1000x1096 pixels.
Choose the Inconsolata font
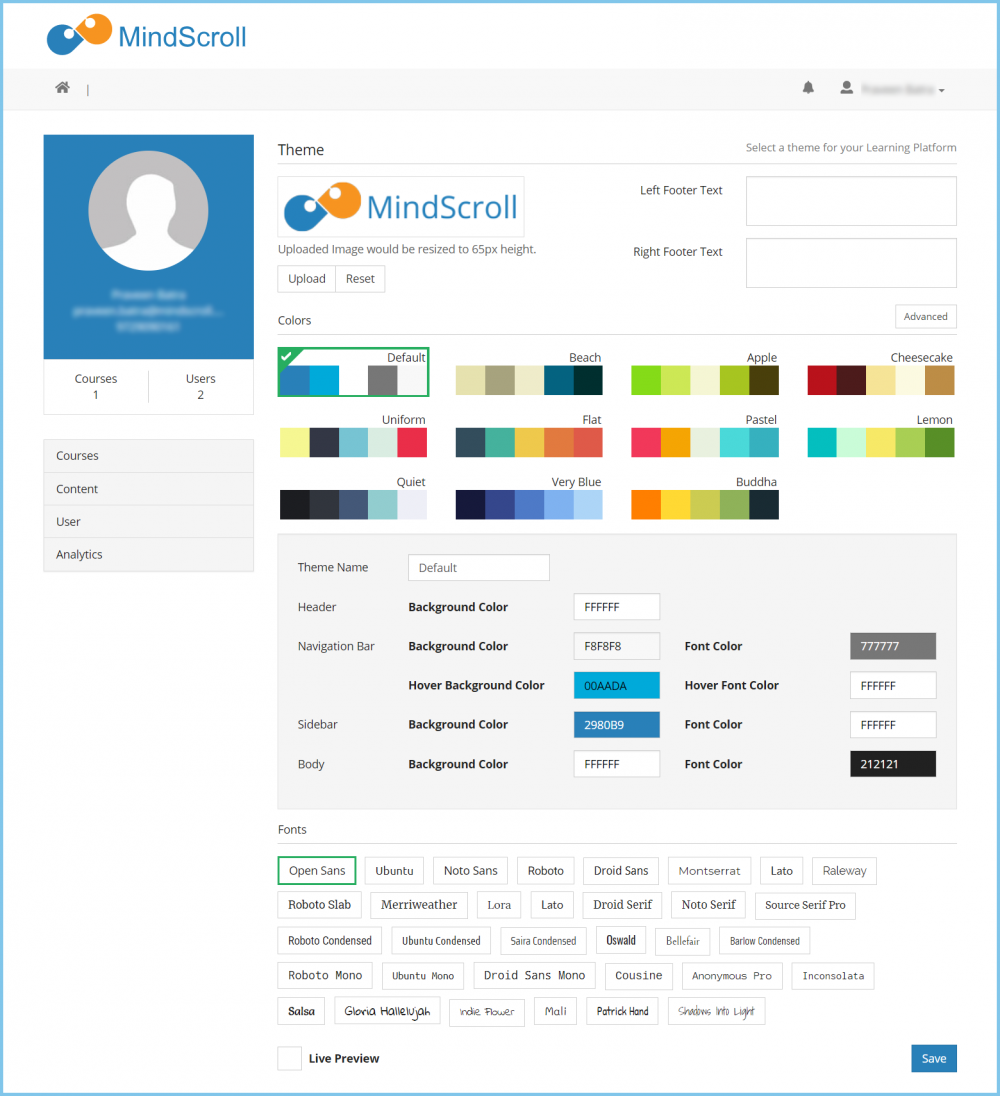tap(833, 976)
